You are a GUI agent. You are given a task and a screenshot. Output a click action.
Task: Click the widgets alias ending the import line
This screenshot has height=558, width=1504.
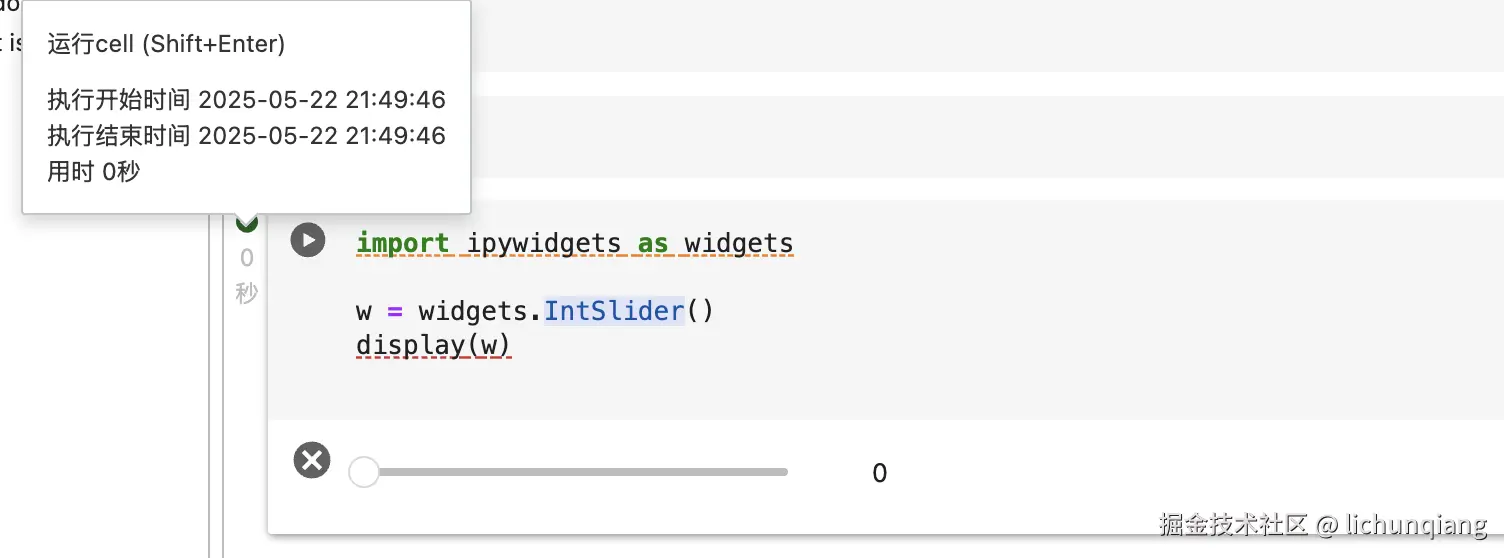[x=738, y=243]
